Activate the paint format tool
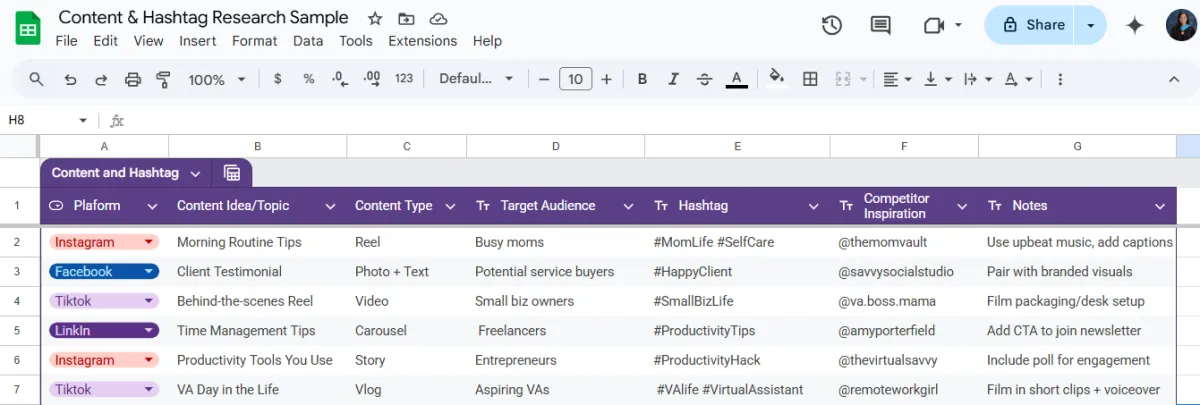This screenshot has height=405, width=1200. coord(164,79)
